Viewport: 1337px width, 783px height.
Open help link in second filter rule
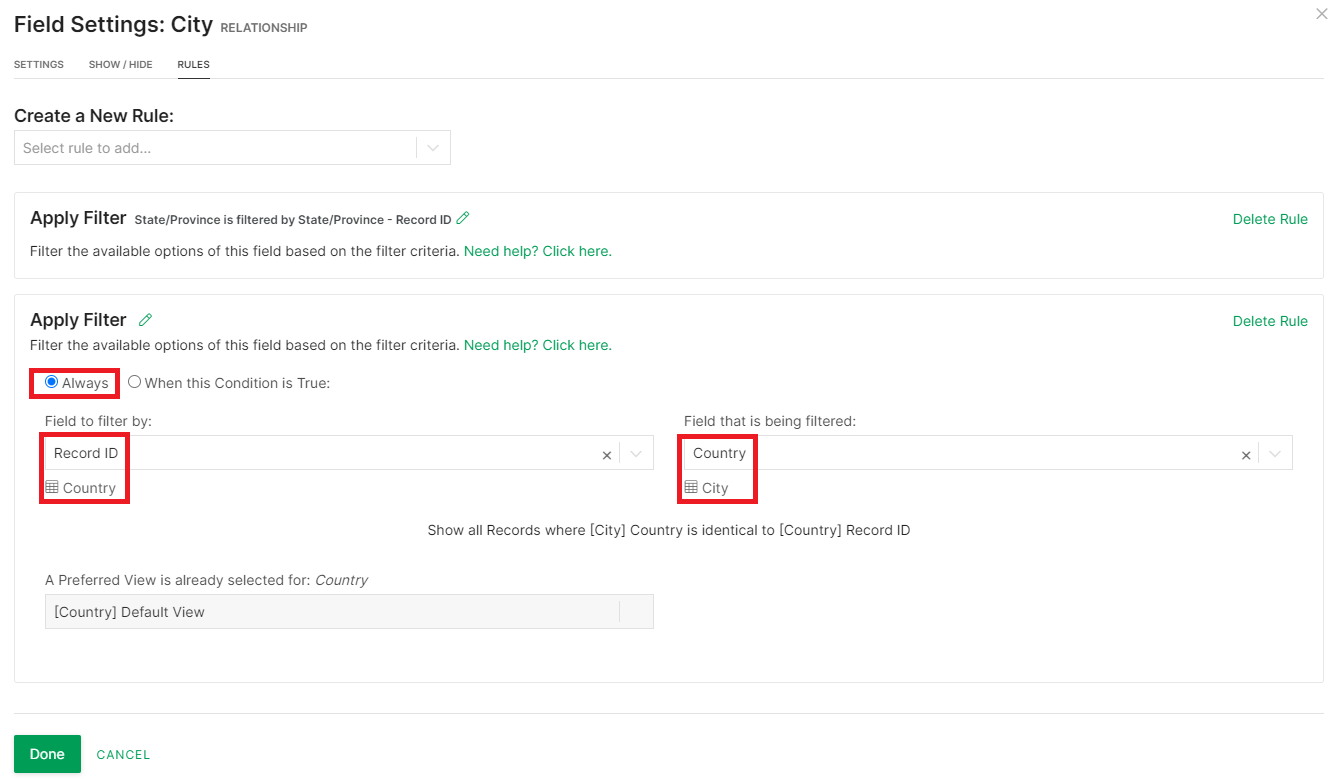click(538, 345)
